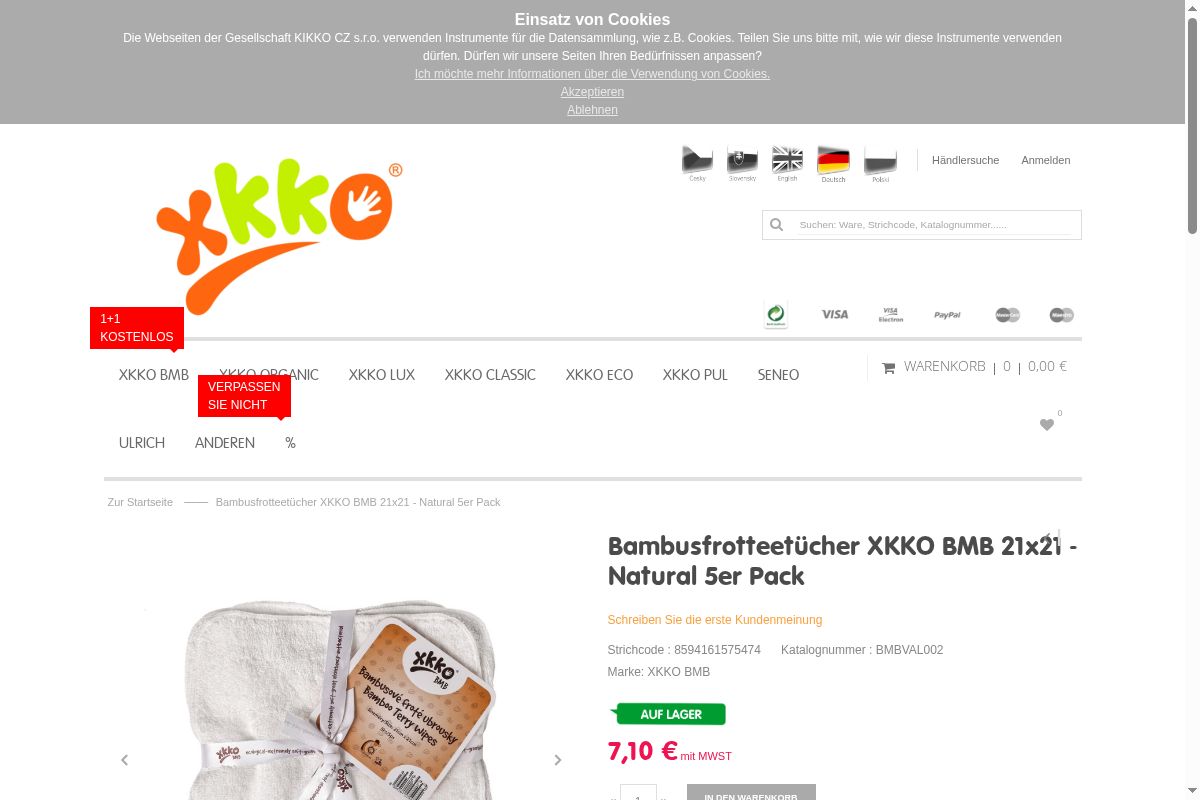Add product with In den Warenkorb

click(x=751, y=792)
